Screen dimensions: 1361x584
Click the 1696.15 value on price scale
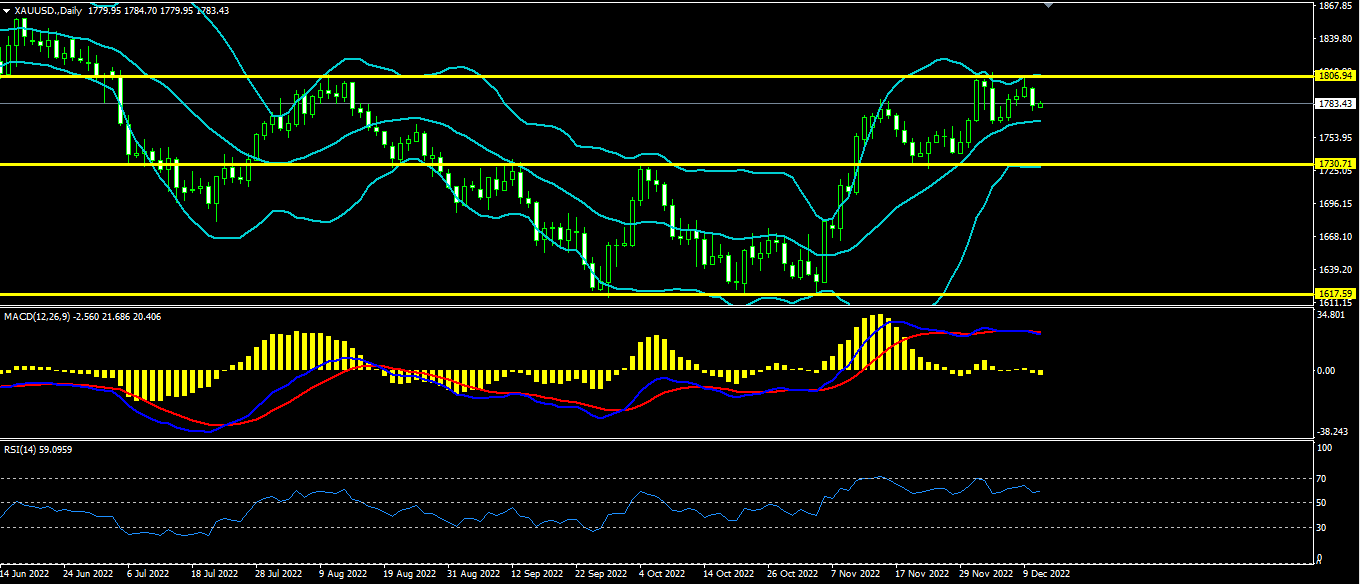click(x=1334, y=204)
